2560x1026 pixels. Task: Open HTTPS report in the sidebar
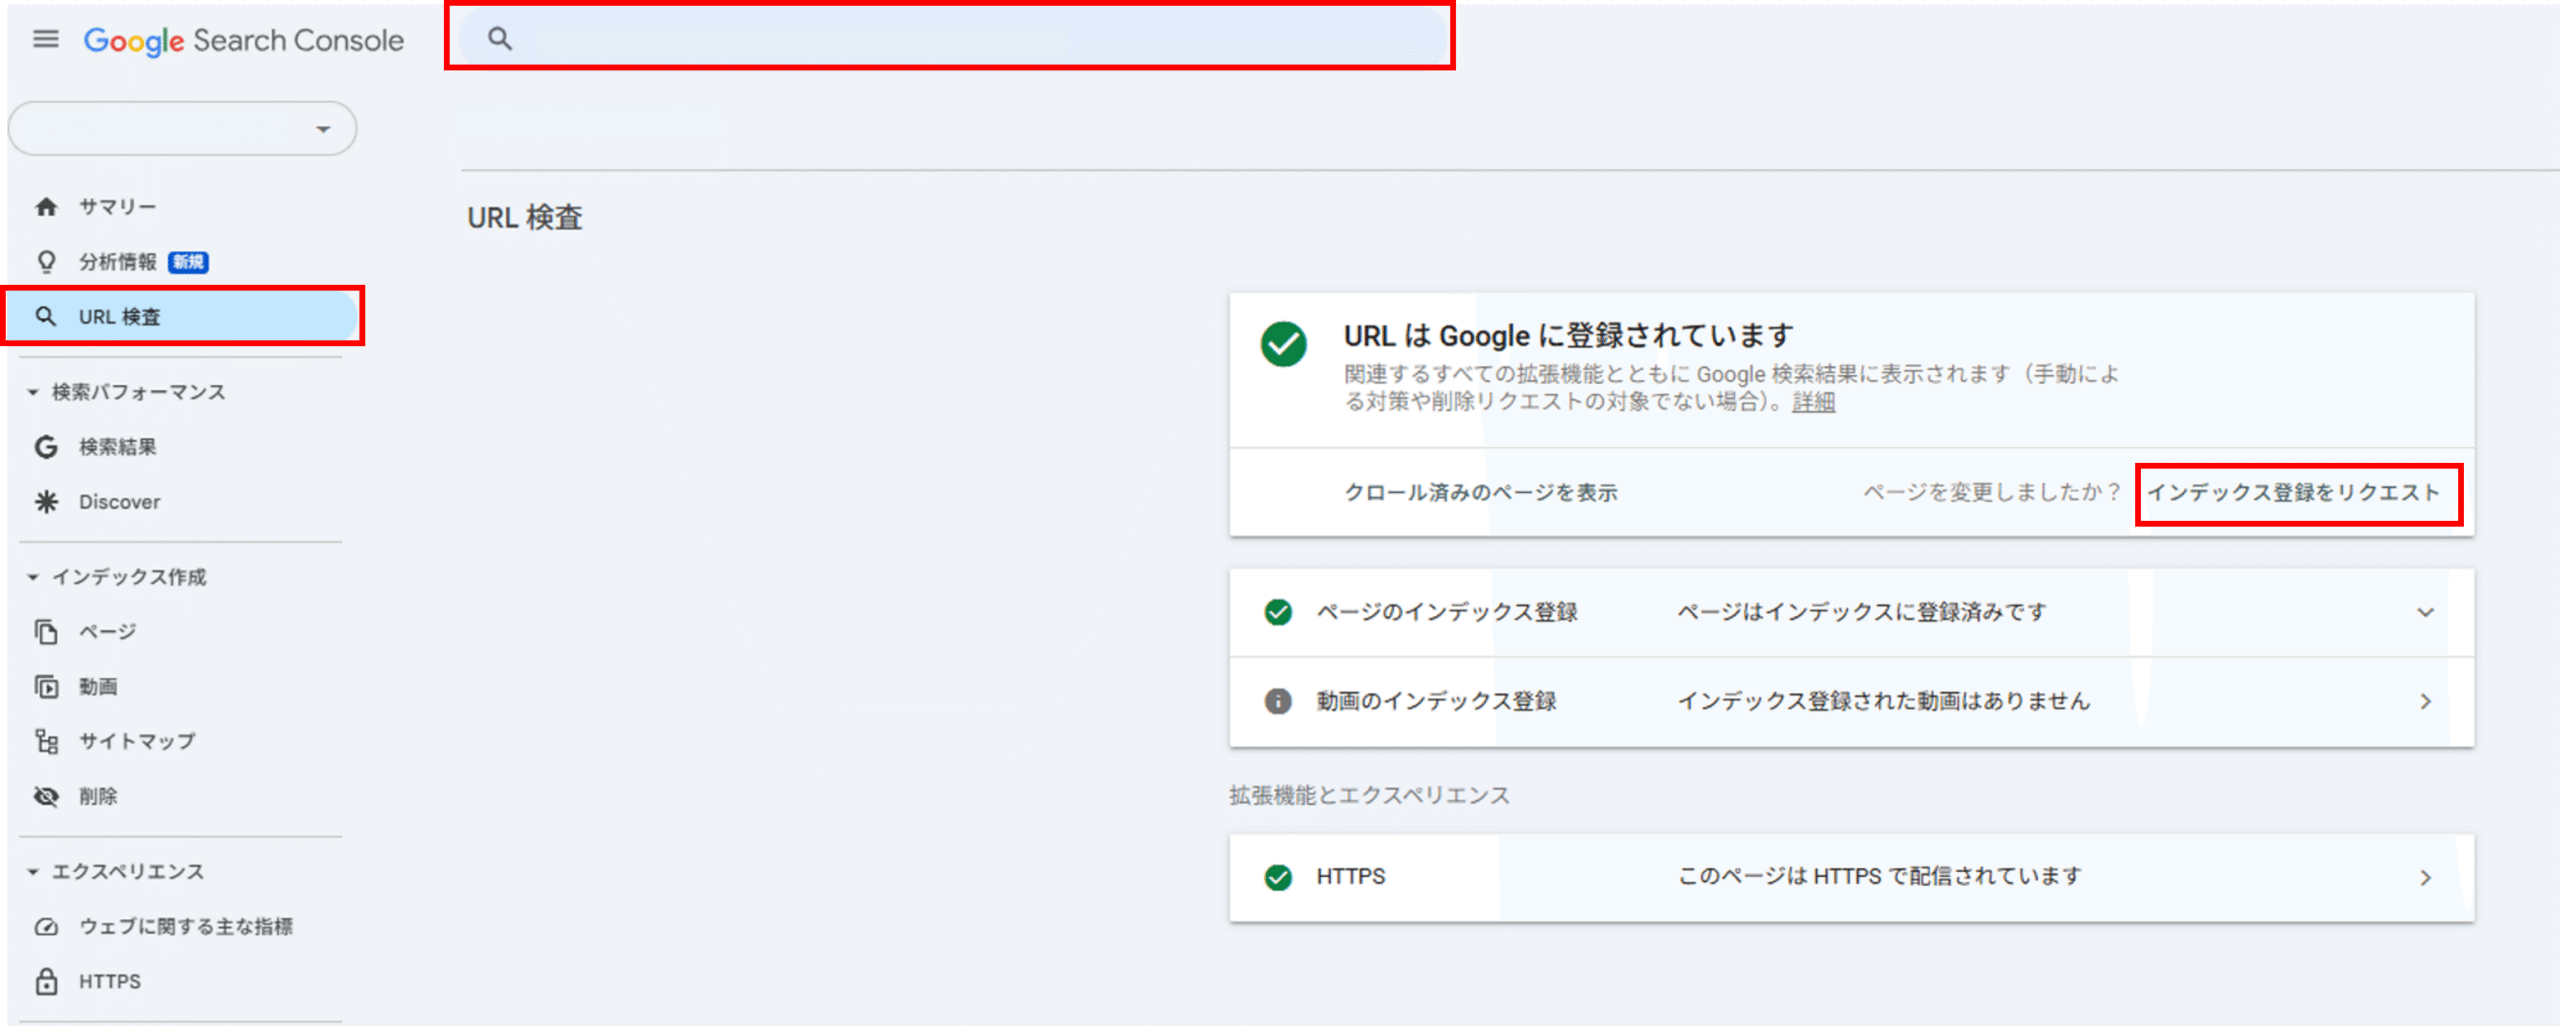point(110,981)
